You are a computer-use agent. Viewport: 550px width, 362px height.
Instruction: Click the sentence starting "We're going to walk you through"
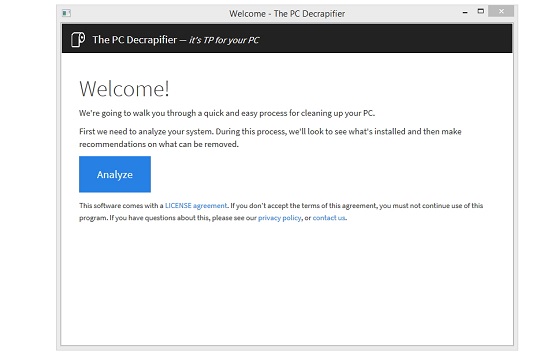tap(227, 113)
